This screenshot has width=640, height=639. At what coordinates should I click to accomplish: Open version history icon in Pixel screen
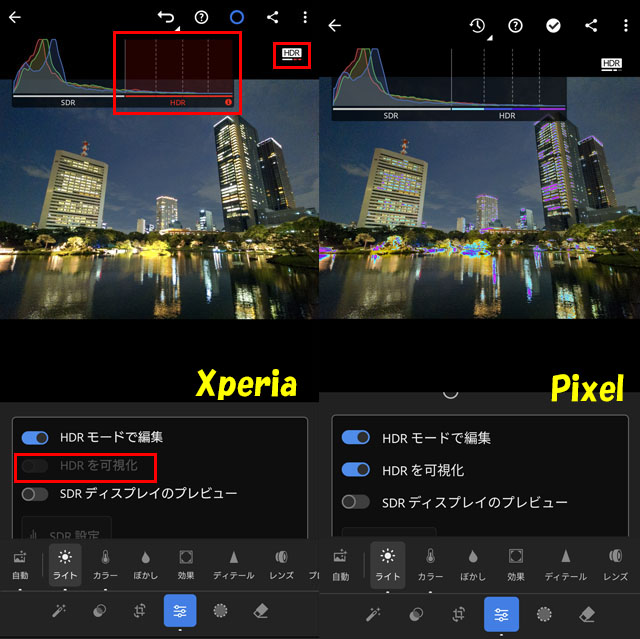(477, 26)
